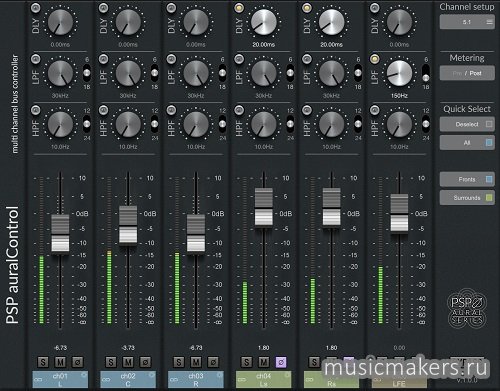Select the front channels with Fronts button

[x=467, y=179]
